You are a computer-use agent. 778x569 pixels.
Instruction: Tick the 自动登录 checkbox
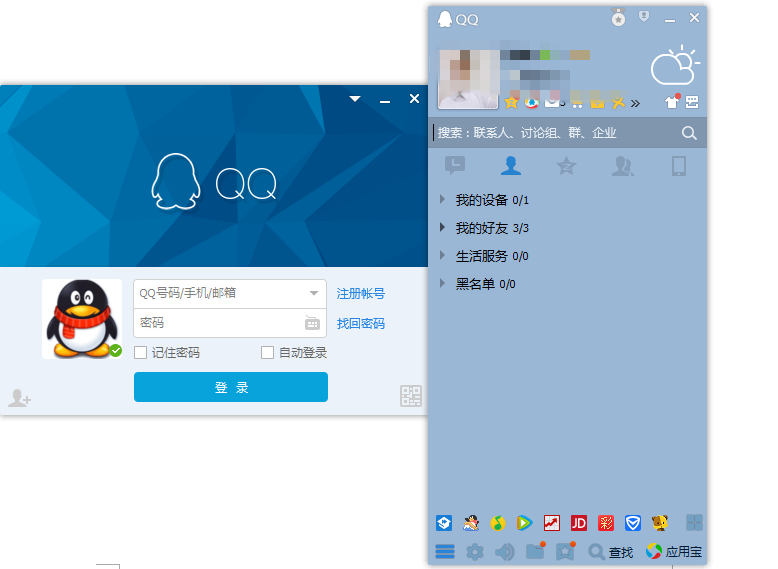tap(267, 353)
